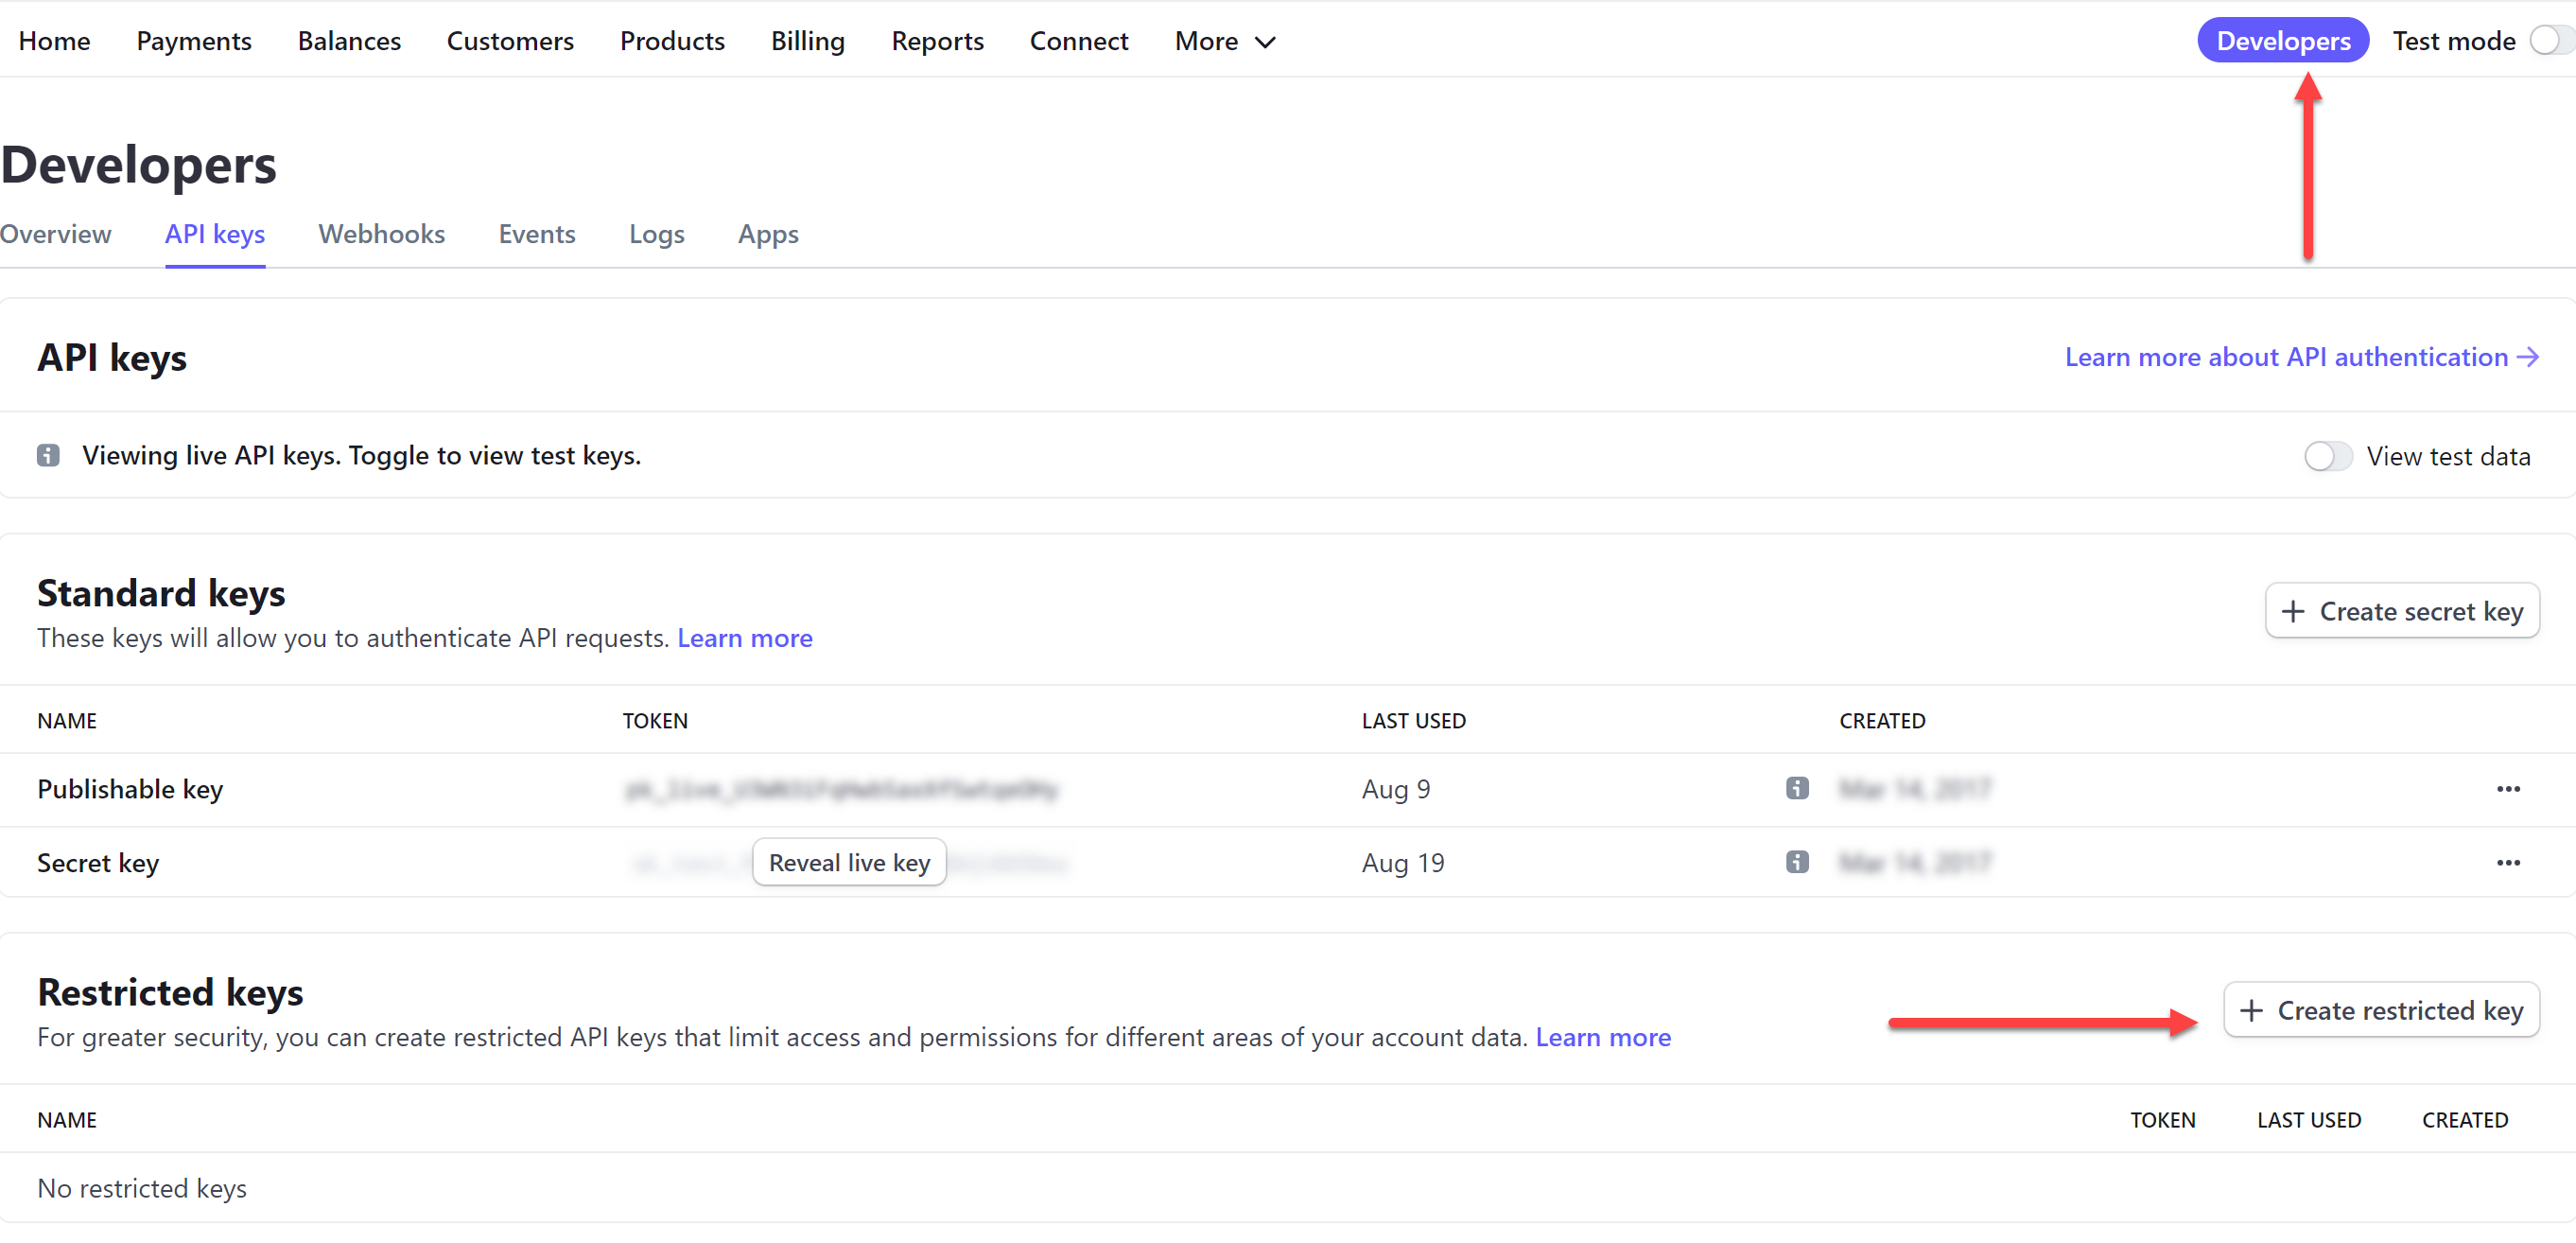Open more options for Publishable key
The image size is (2576, 1243).
[x=2508, y=789]
